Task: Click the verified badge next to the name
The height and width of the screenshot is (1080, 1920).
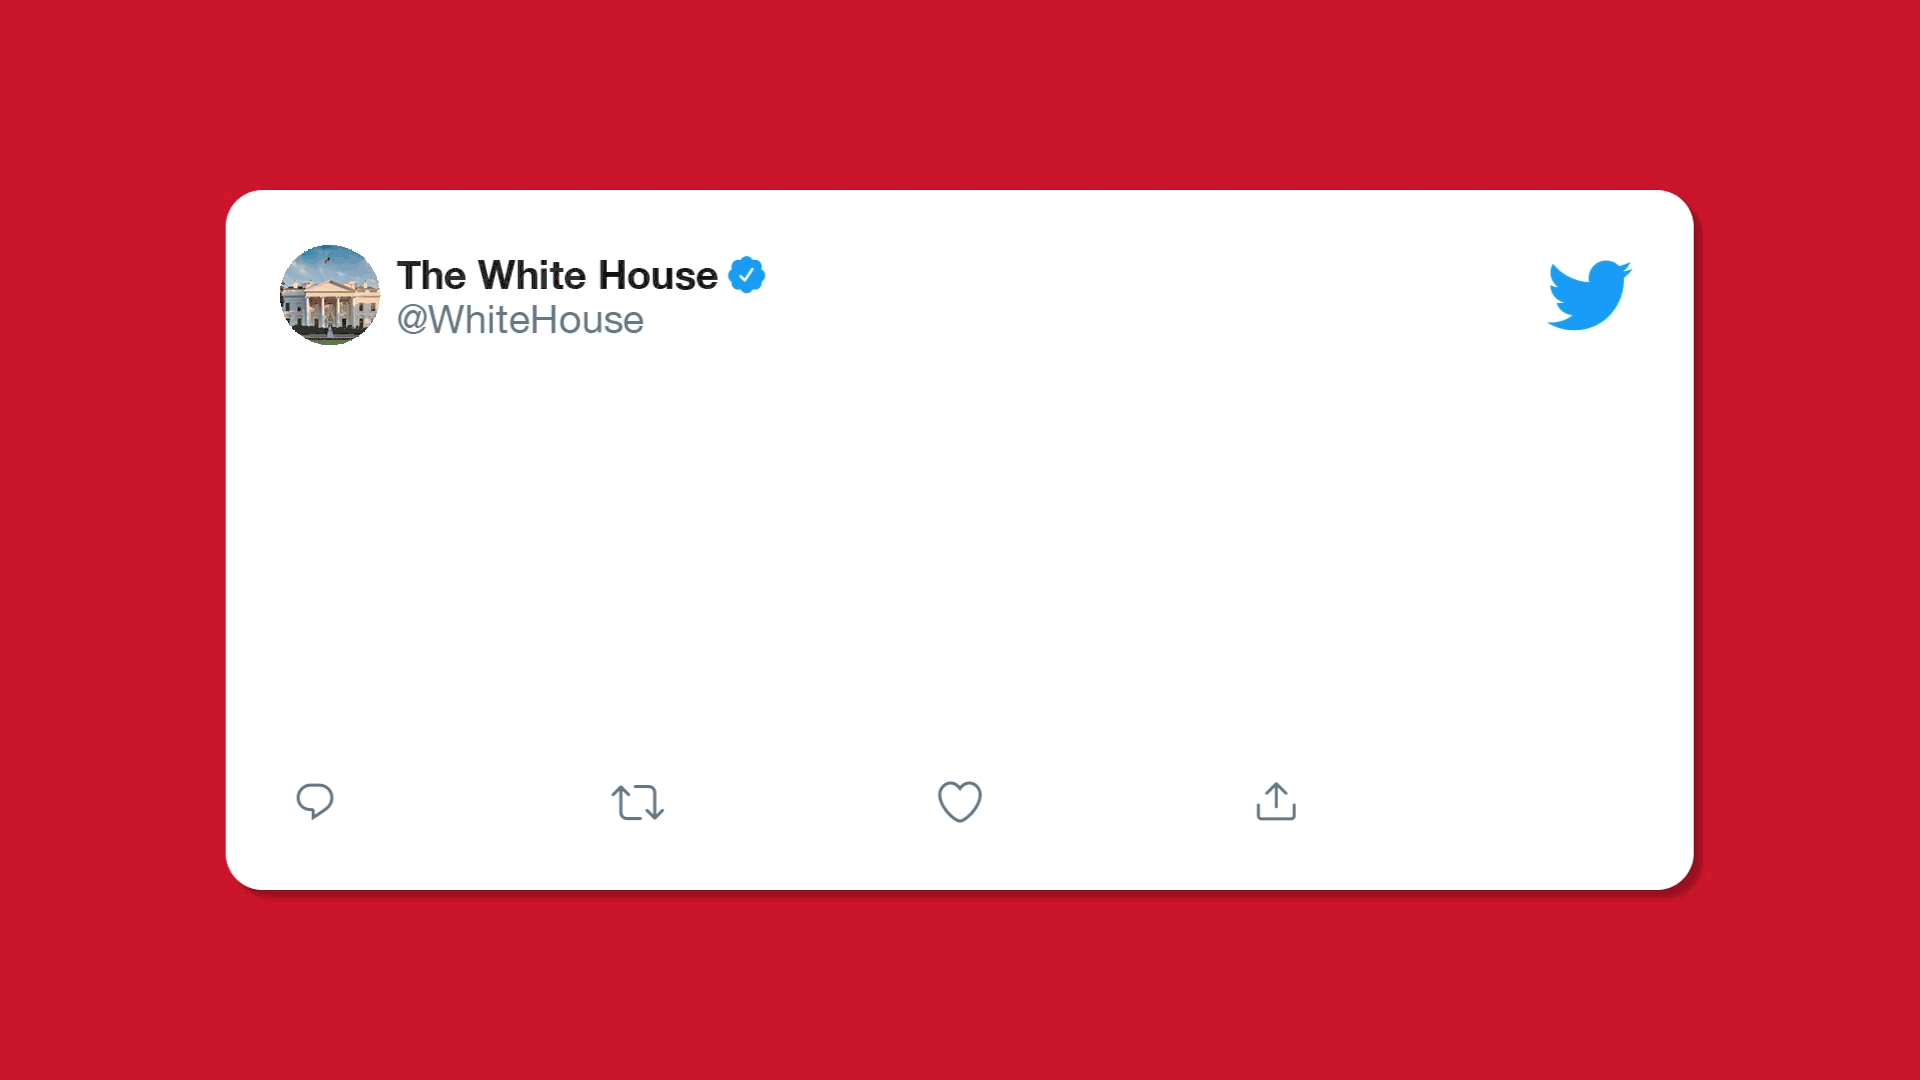Action: click(x=747, y=275)
